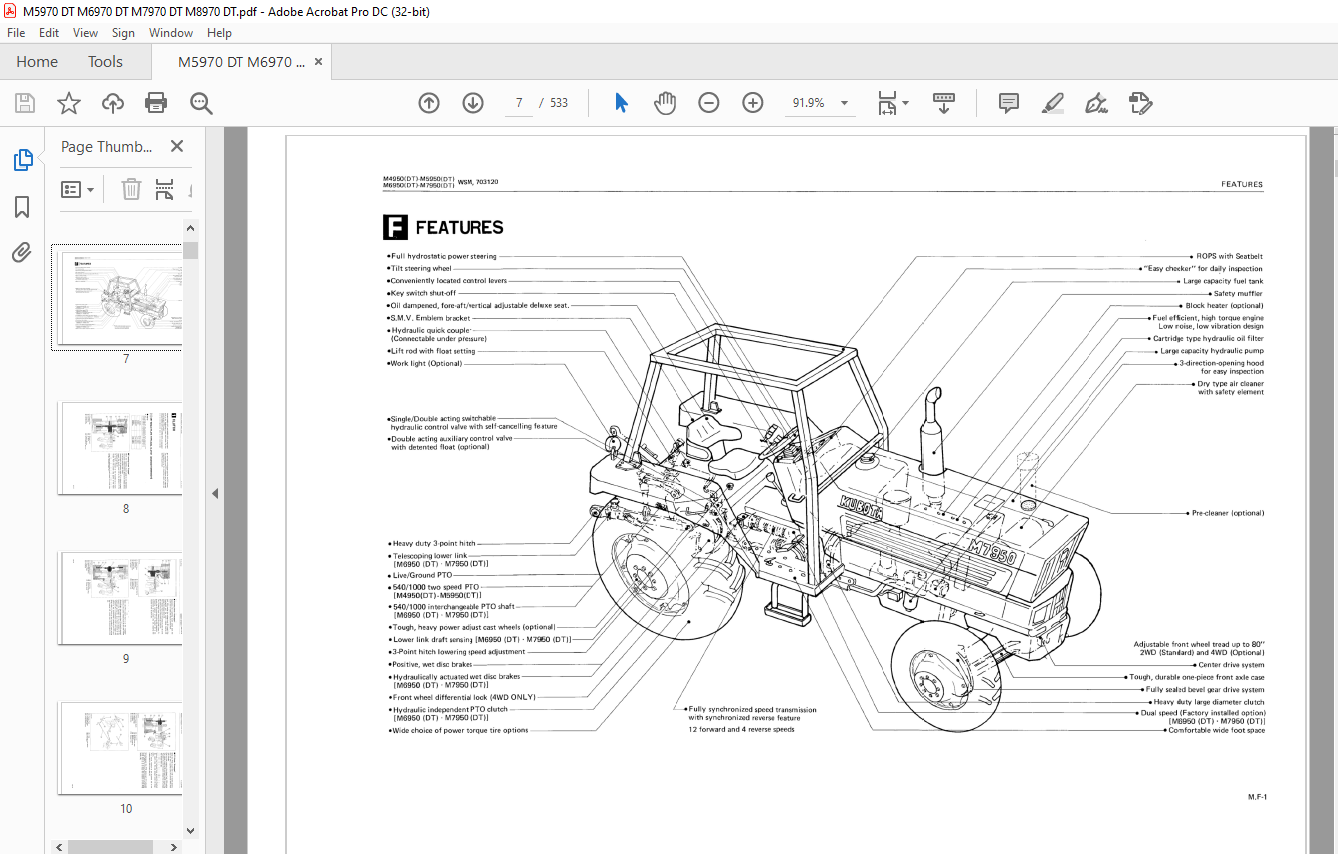
Task: Select the page 7 thumbnail
Action: (x=120, y=298)
